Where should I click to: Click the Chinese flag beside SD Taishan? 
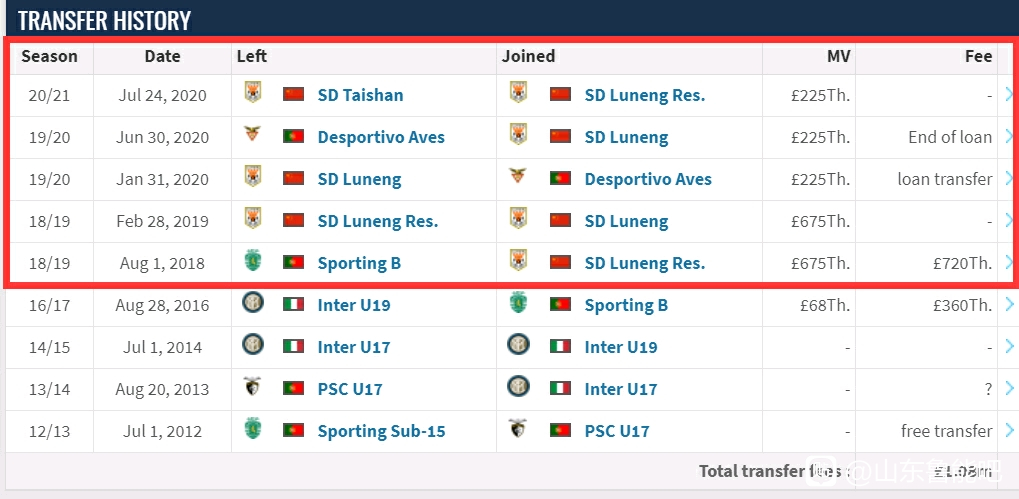pos(294,94)
